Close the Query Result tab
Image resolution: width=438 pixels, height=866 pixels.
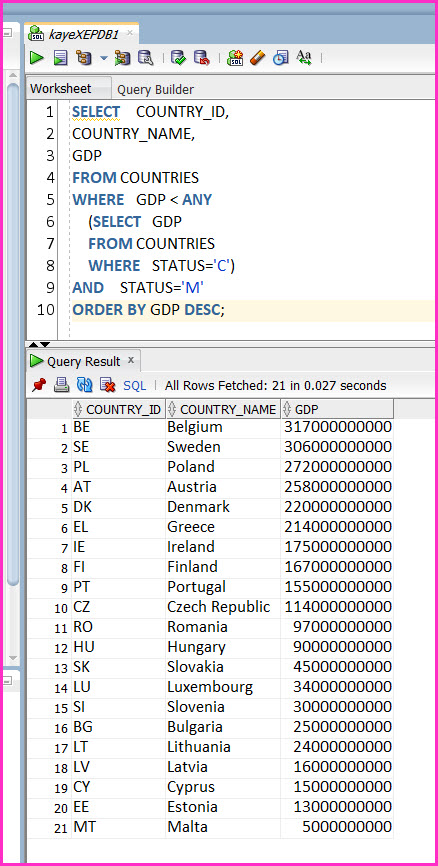click(x=131, y=360)
